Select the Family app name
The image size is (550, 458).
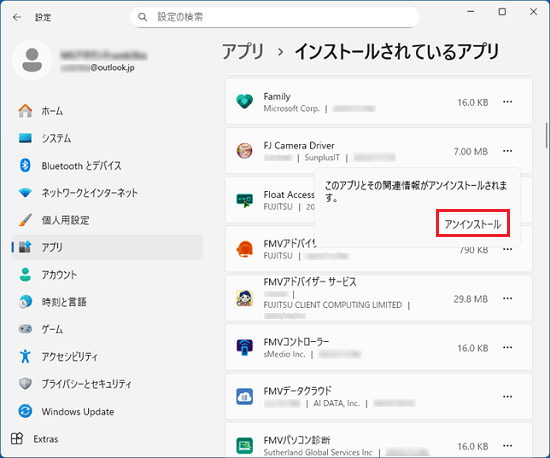tap(277, 96)
